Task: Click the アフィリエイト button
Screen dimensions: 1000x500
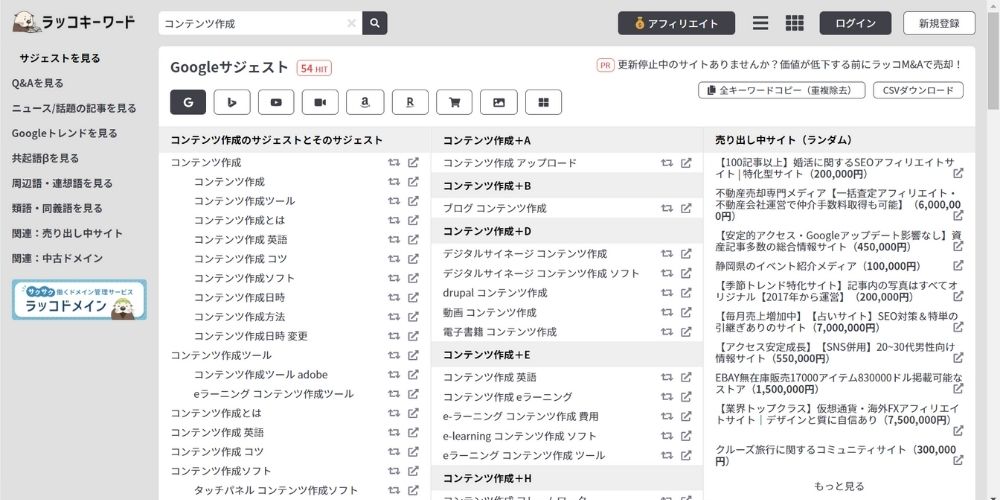Action: click(x=676, y=24)
